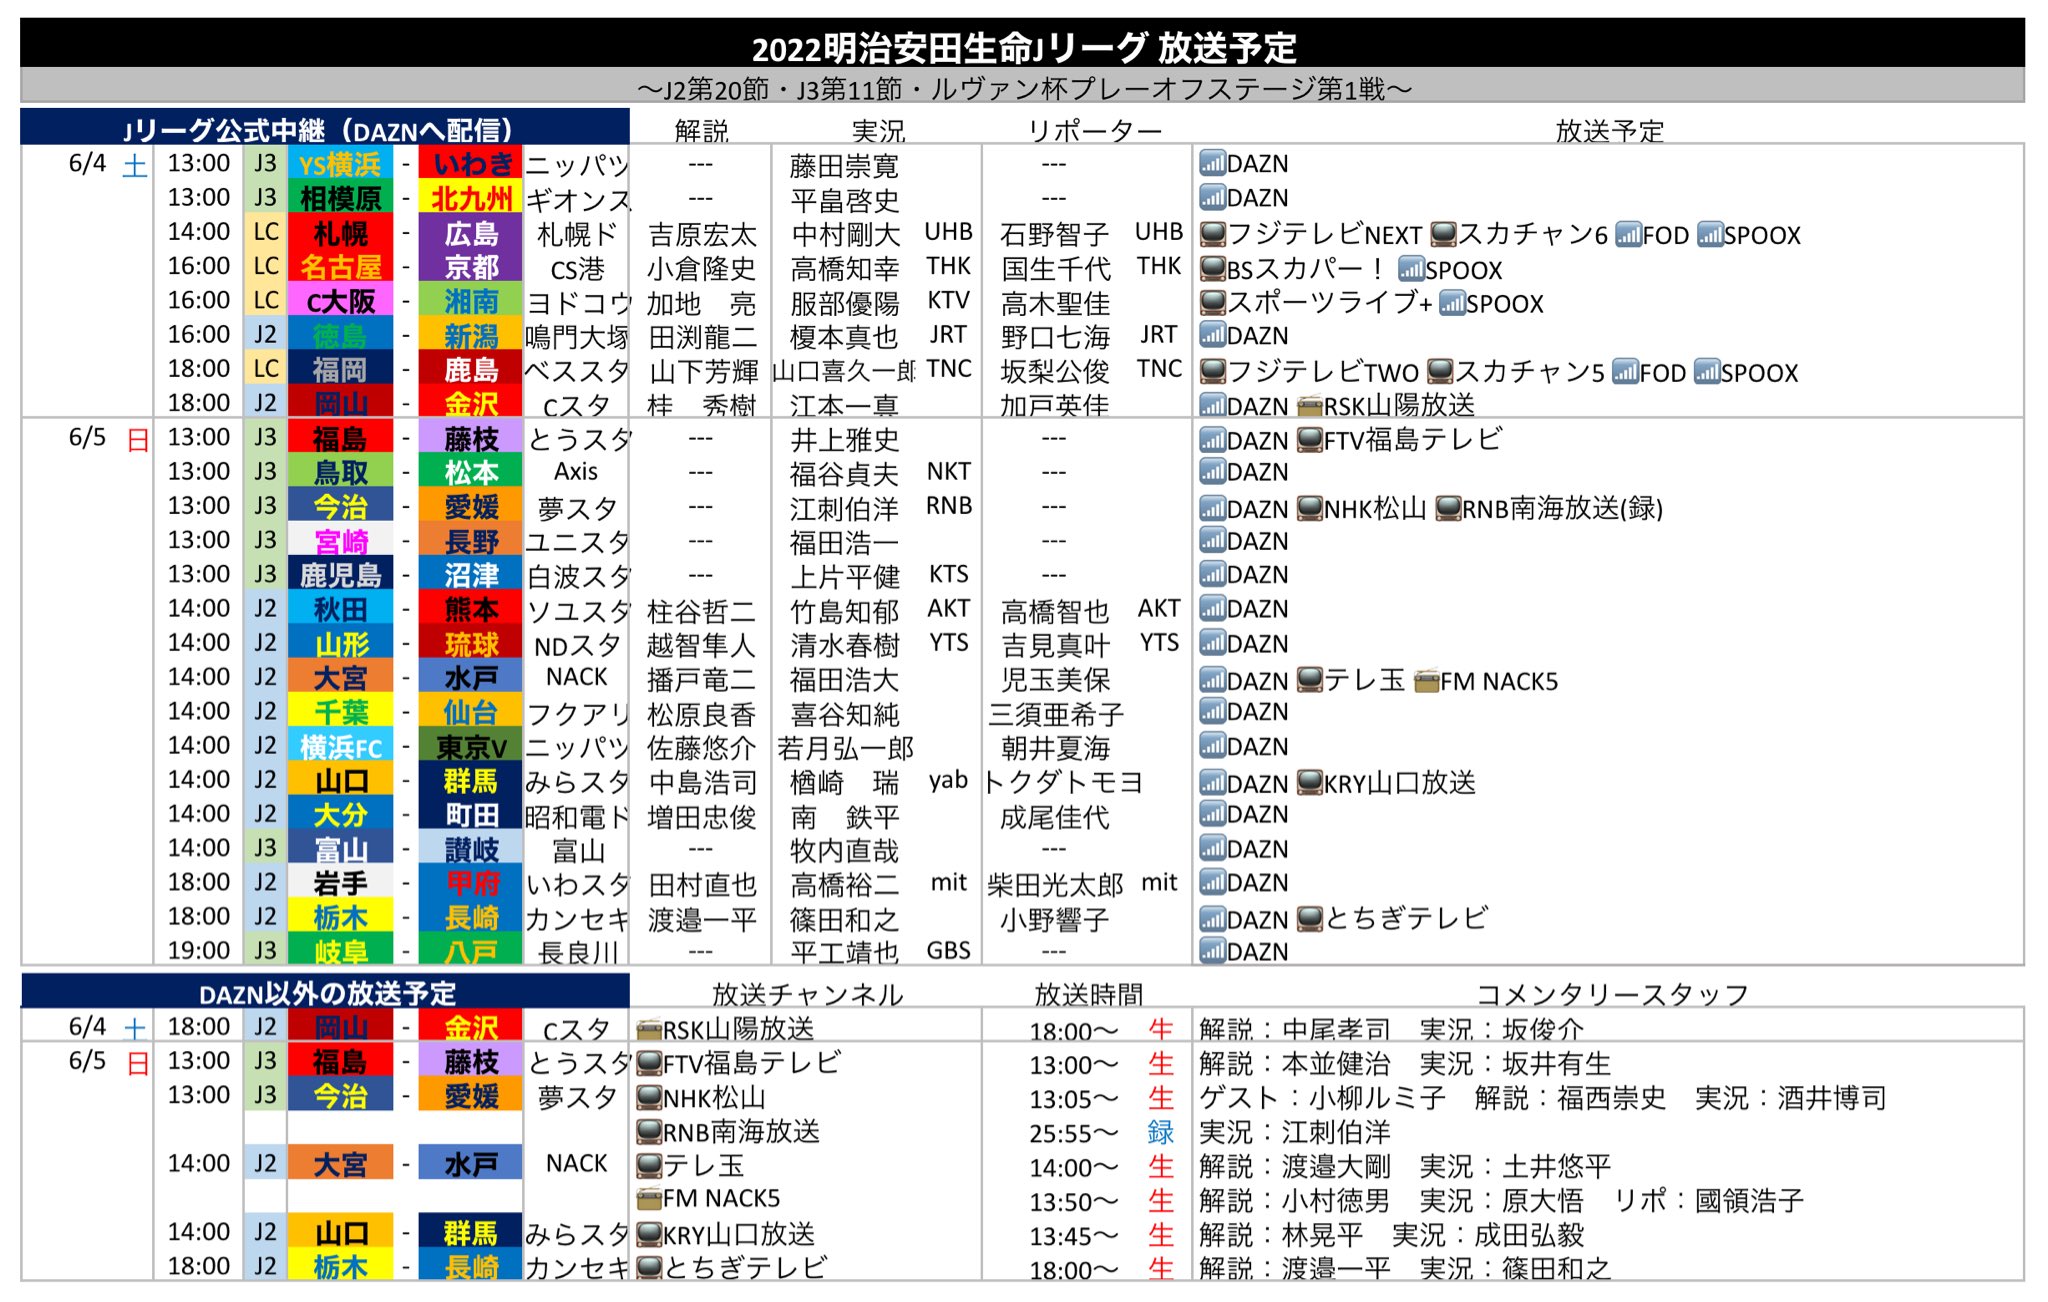This screenshot has width=2048, height=1302.
Task: Click the TV icon before とちぎテレビ in bottom table
Action: point(649,1267)
